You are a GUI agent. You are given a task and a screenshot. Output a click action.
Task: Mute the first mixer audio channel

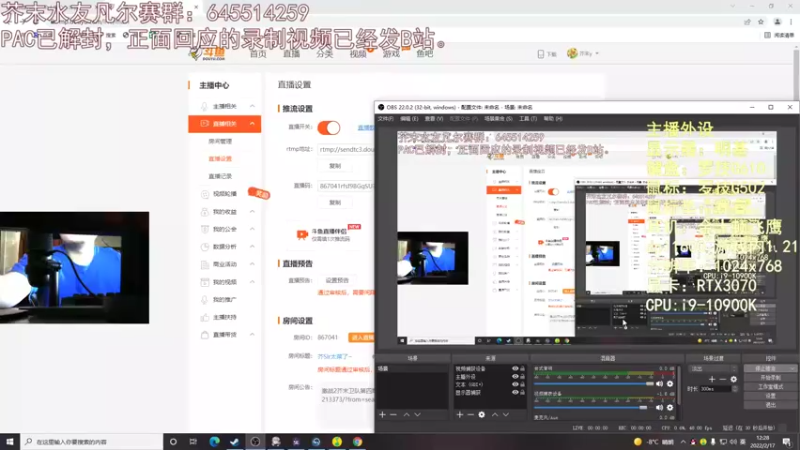[659, 384]
